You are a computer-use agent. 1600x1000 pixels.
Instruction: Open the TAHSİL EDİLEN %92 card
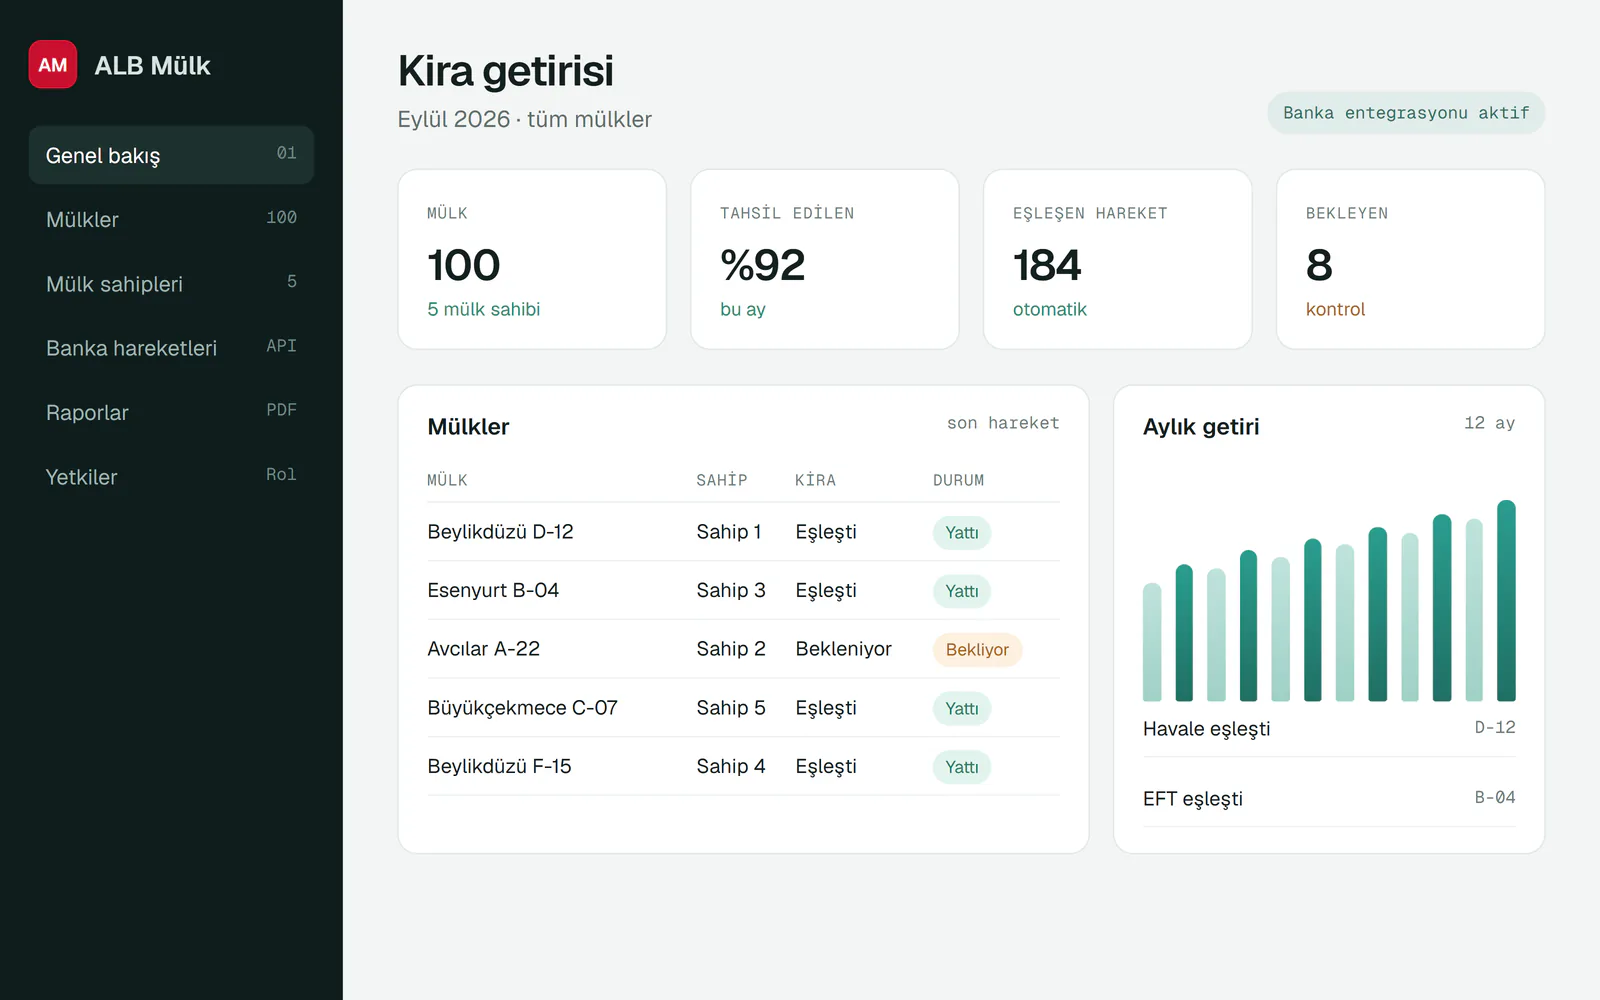point(825,259)
